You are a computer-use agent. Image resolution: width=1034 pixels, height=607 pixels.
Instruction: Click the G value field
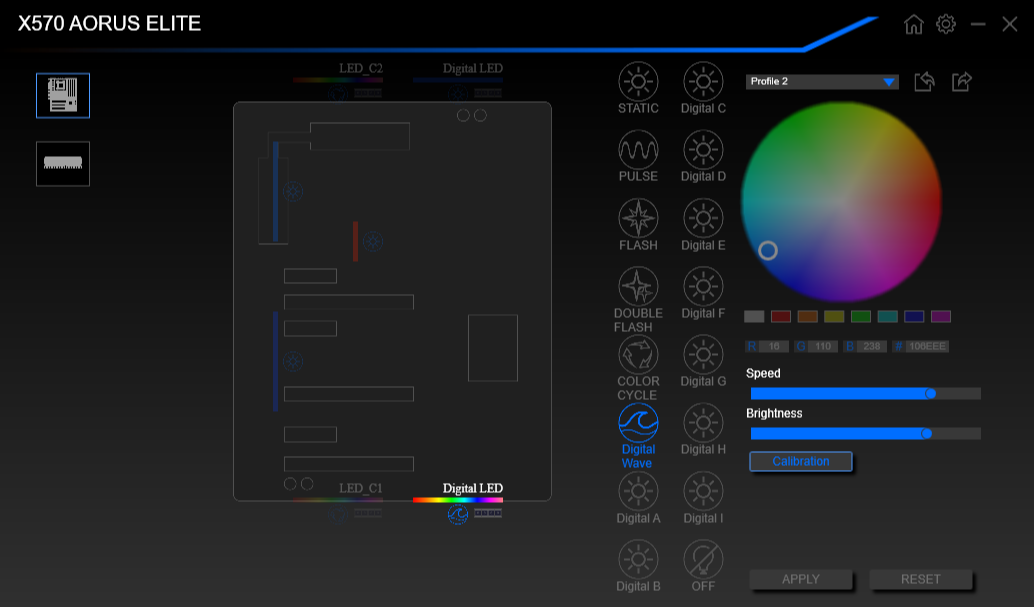(x=823, y=346)
